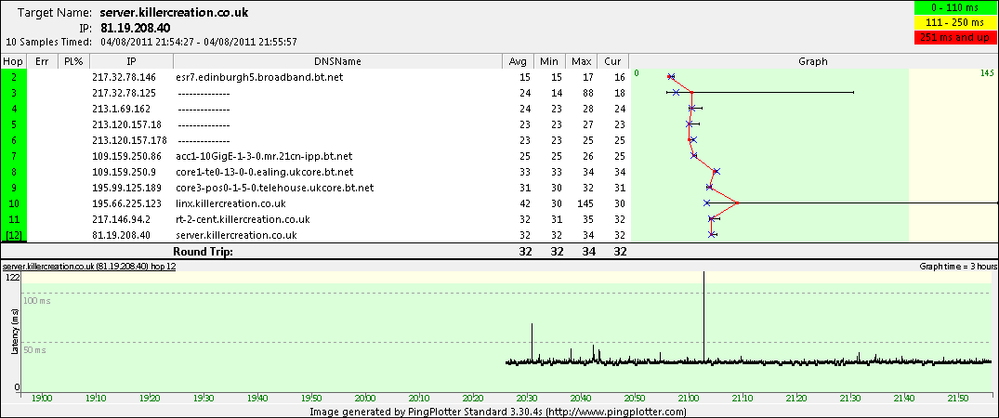Click IP address 109.159.250.86
Viewport: 999px width, 418px height.
pyautogui.click(x=127, y=156)
